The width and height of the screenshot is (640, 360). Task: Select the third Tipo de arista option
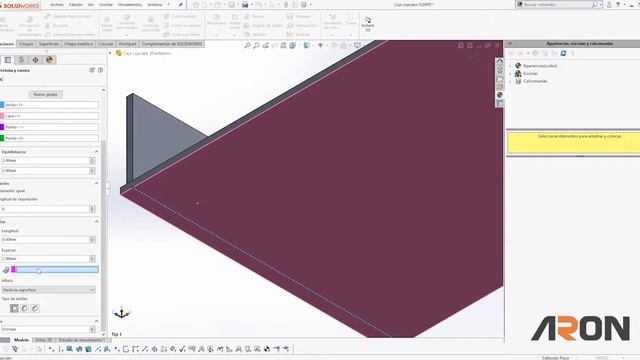tap(35, 308)
